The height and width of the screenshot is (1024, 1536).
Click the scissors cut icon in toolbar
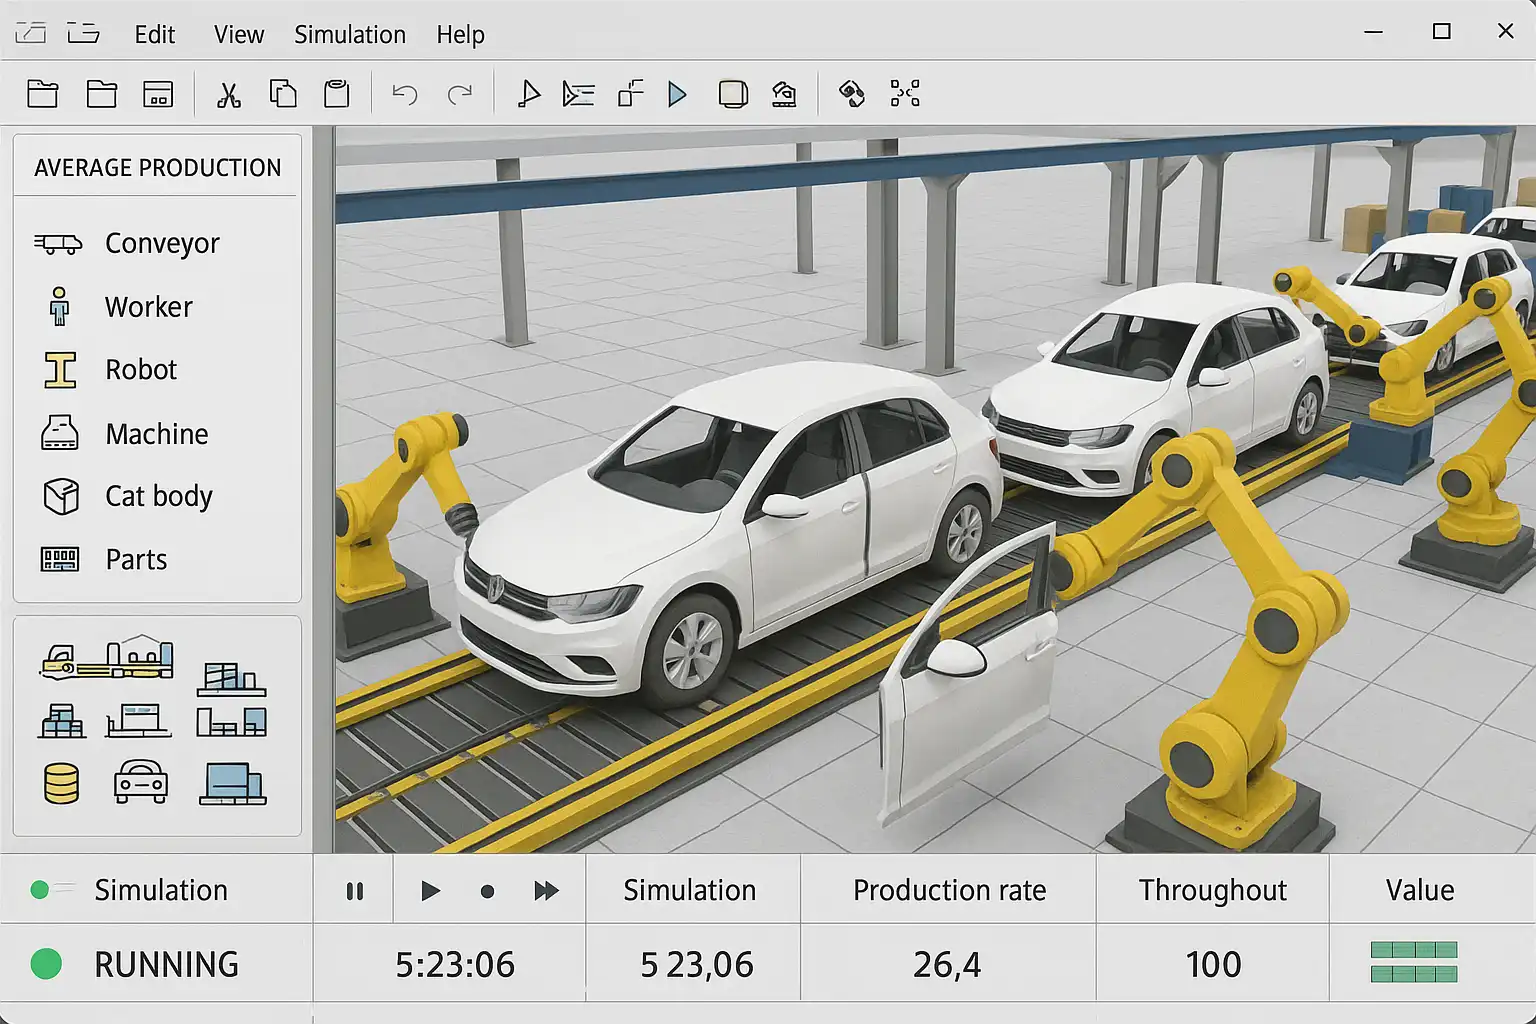click(x=229, y=95)
